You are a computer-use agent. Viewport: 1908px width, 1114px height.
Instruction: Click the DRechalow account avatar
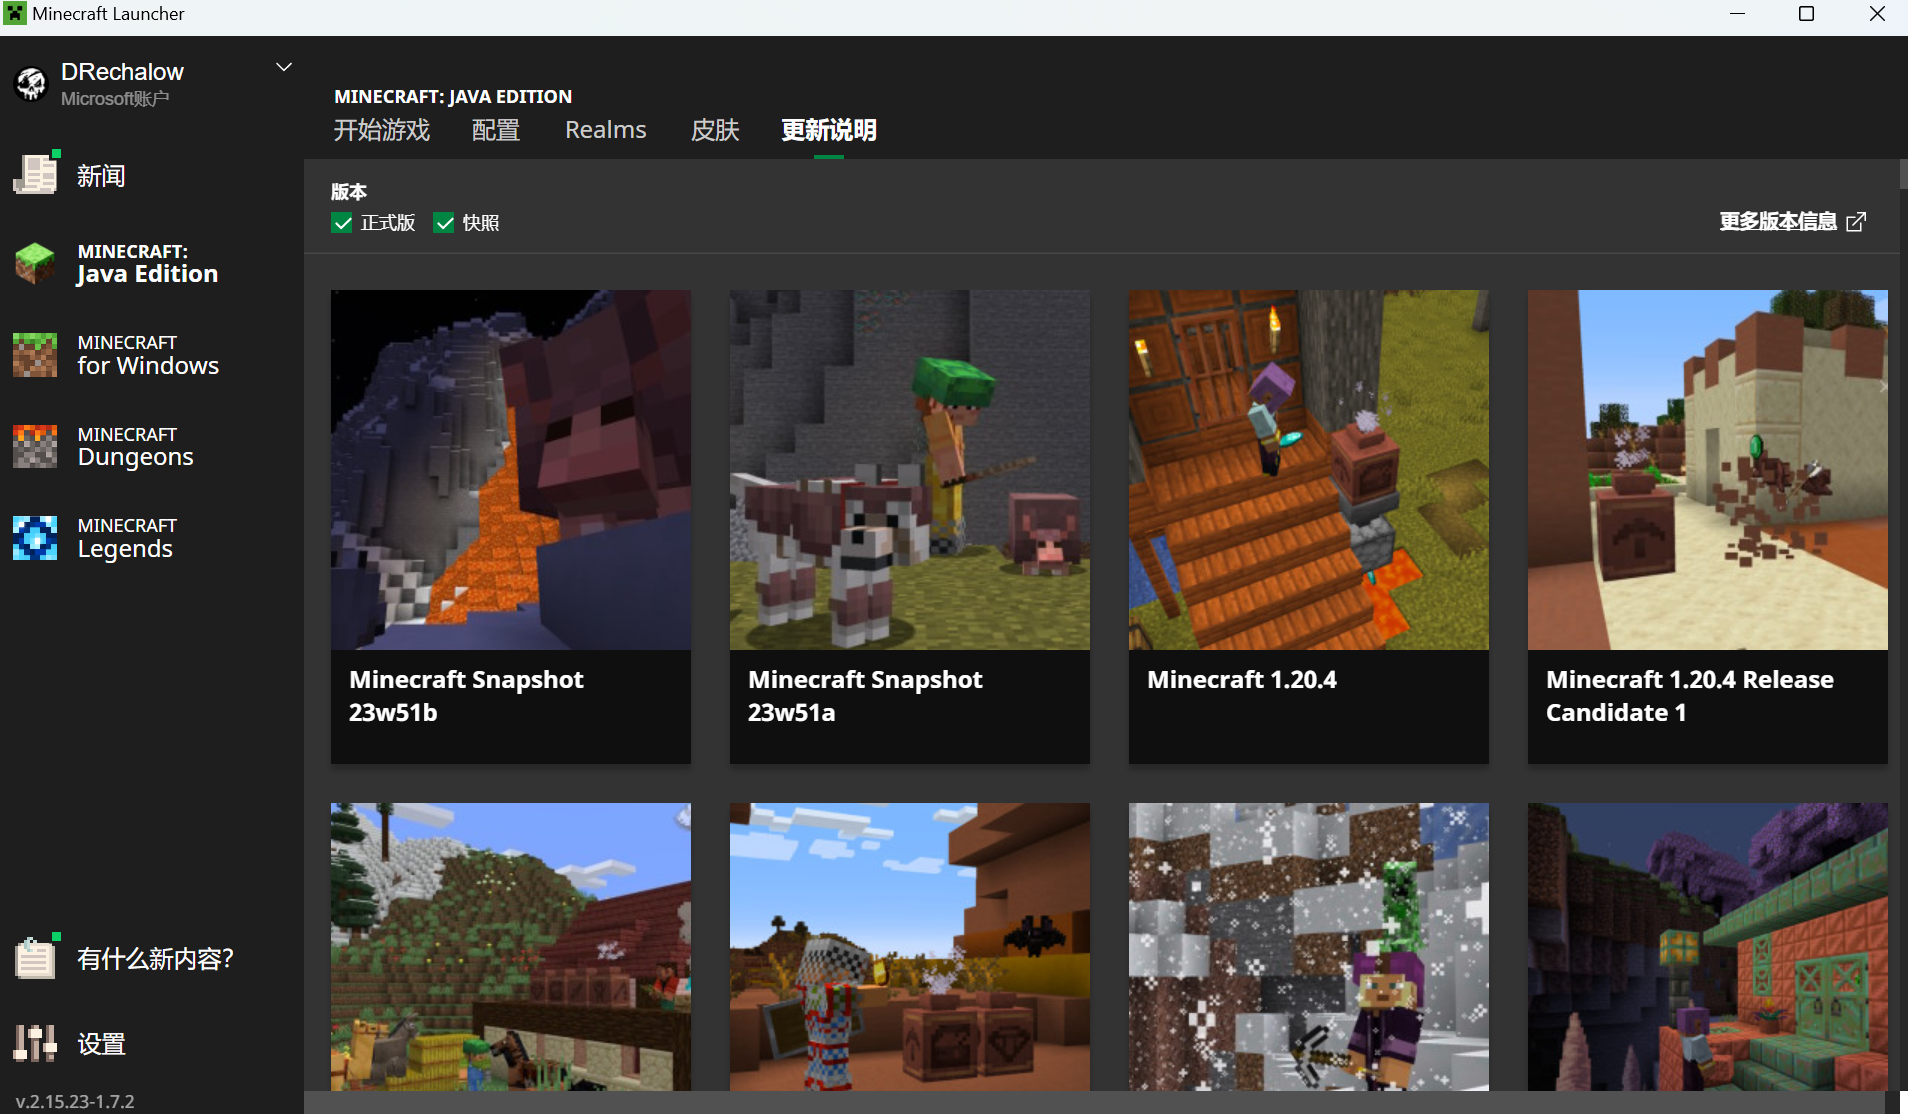(x=31, y=84)
